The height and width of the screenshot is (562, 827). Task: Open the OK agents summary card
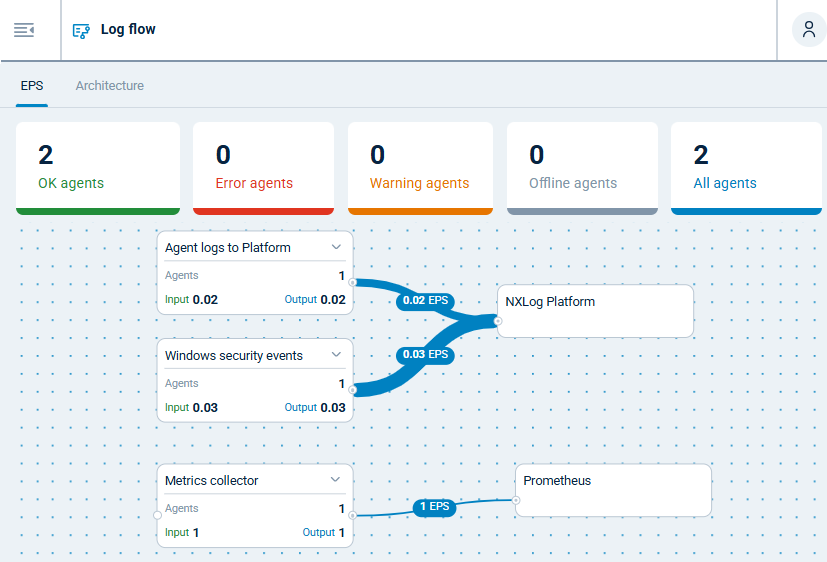(98, 168)
